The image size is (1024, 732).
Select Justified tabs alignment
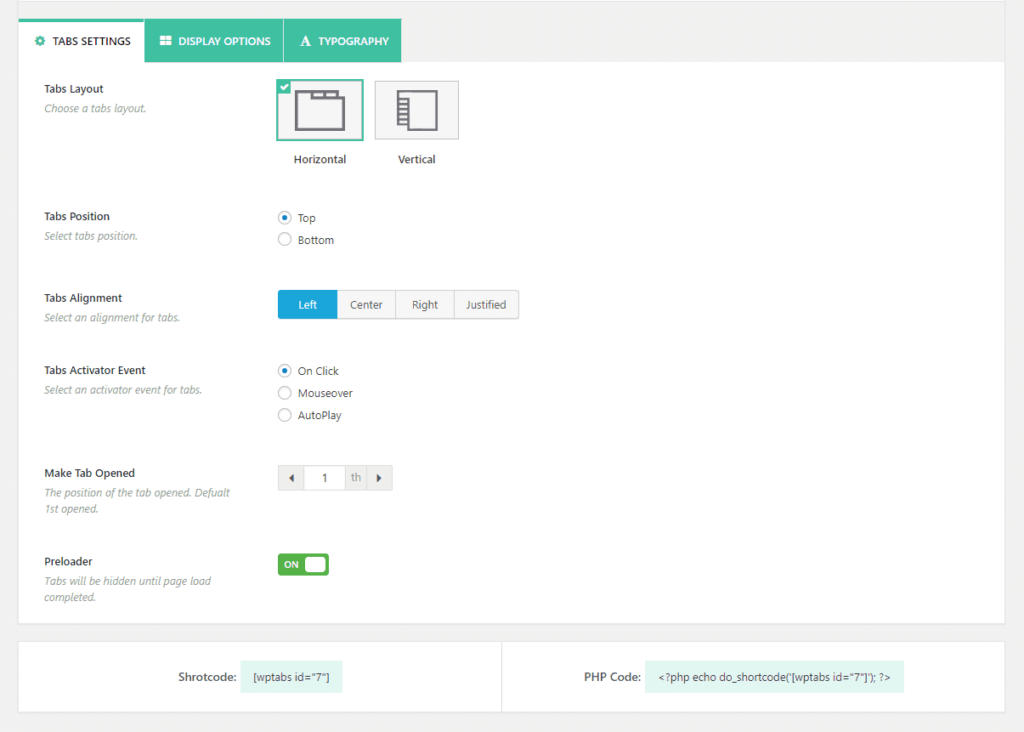(x=486, y=304)
